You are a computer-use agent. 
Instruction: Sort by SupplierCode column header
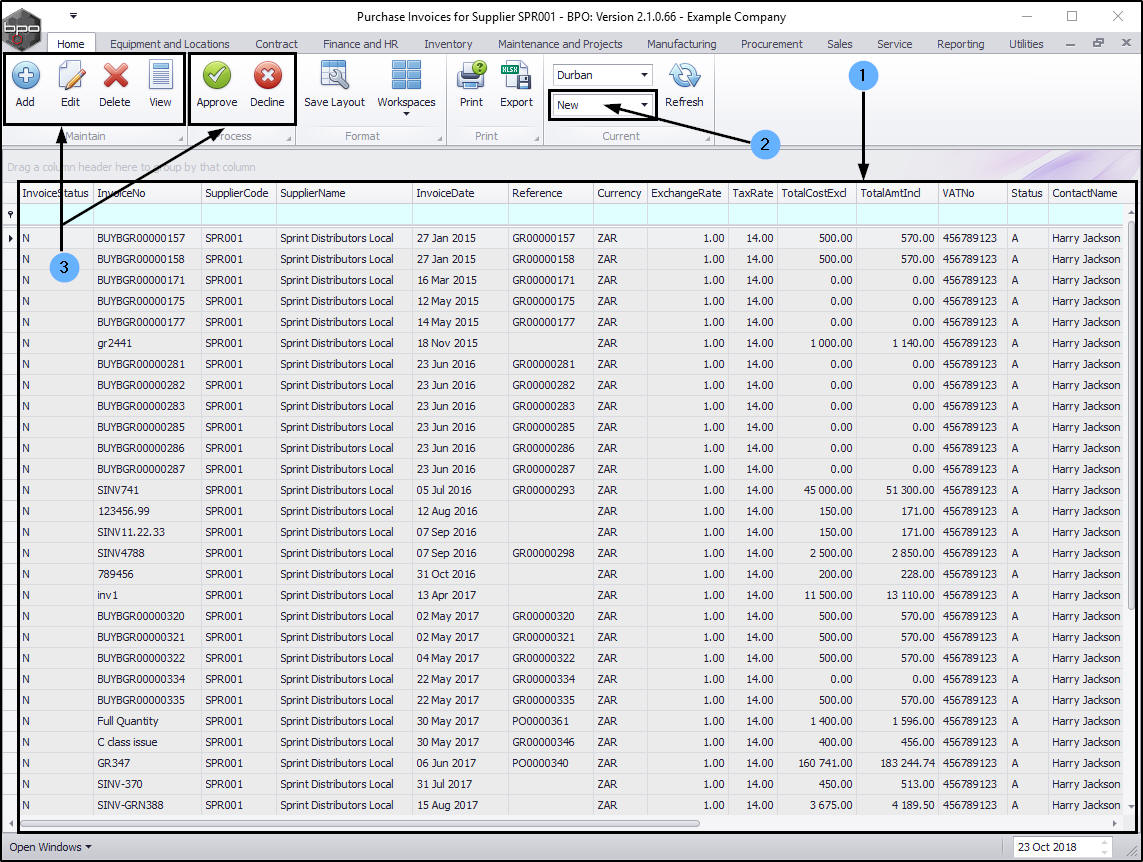coord(238,193)
